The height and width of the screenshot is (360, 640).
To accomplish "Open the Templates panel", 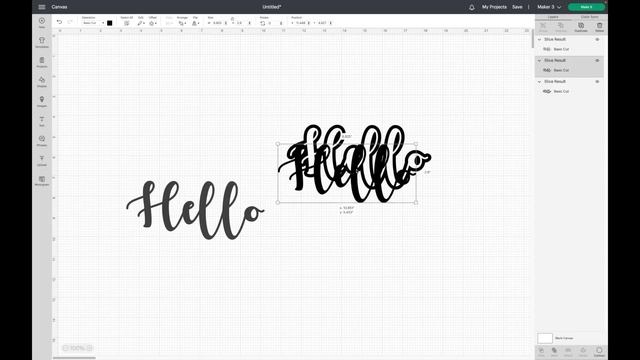I will [x=42, y=42].
